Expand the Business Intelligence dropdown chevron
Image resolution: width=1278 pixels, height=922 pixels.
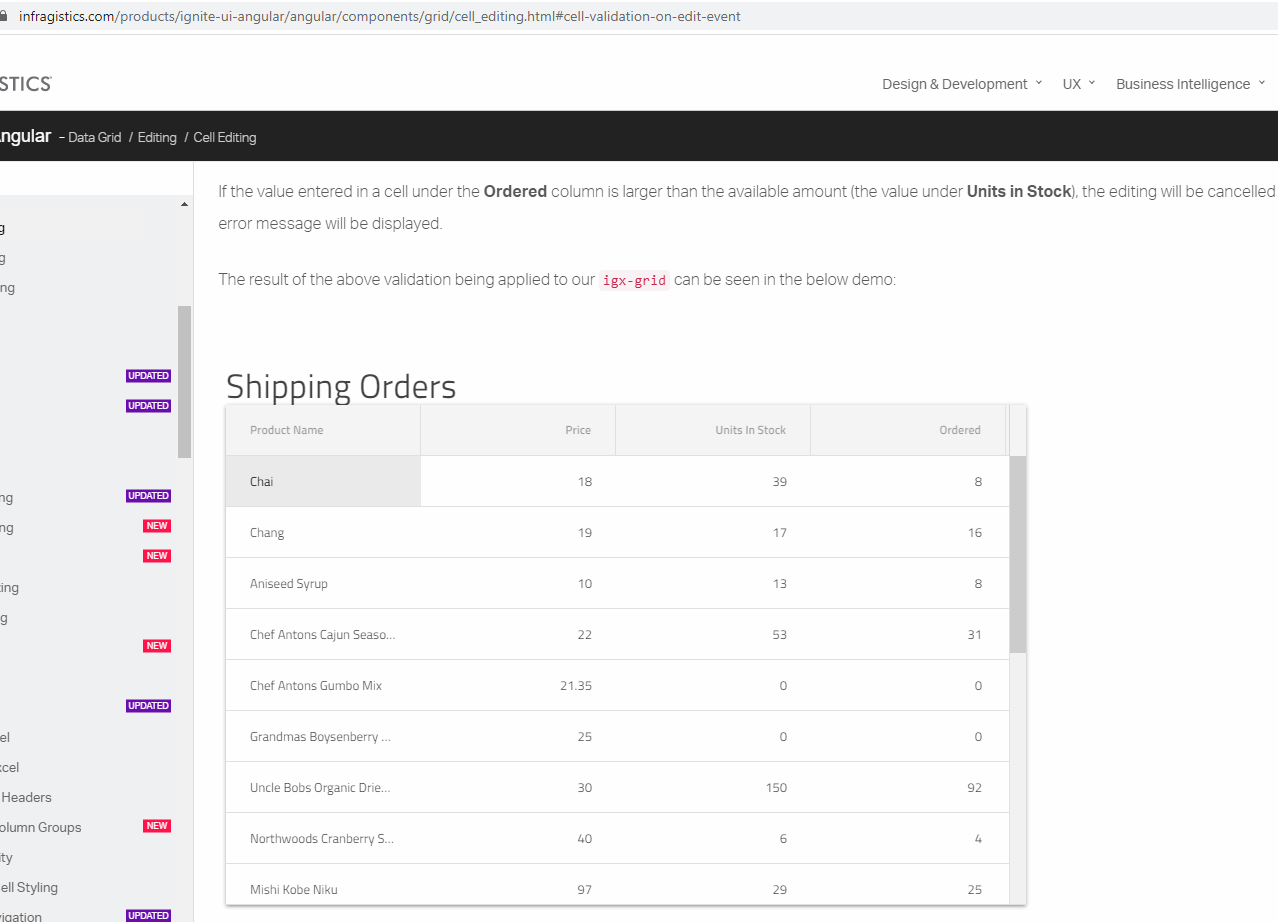pyautogui.click(x=1262, y=84)
